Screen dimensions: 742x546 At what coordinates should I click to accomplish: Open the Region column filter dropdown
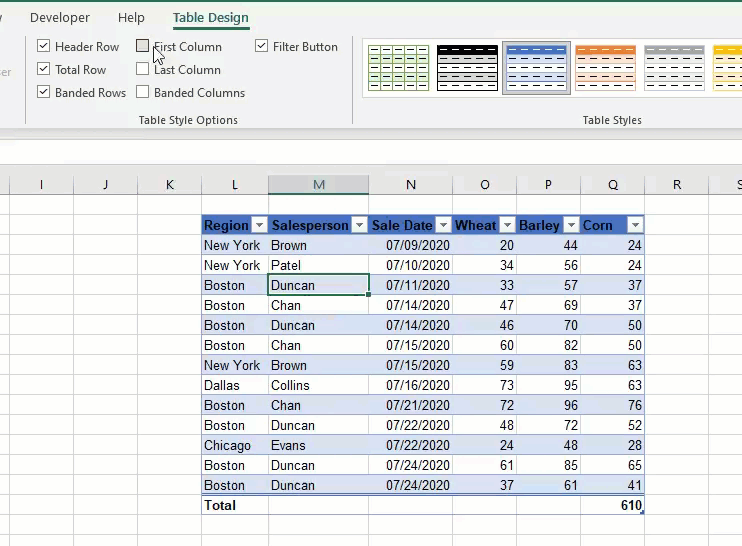[259, 226]
